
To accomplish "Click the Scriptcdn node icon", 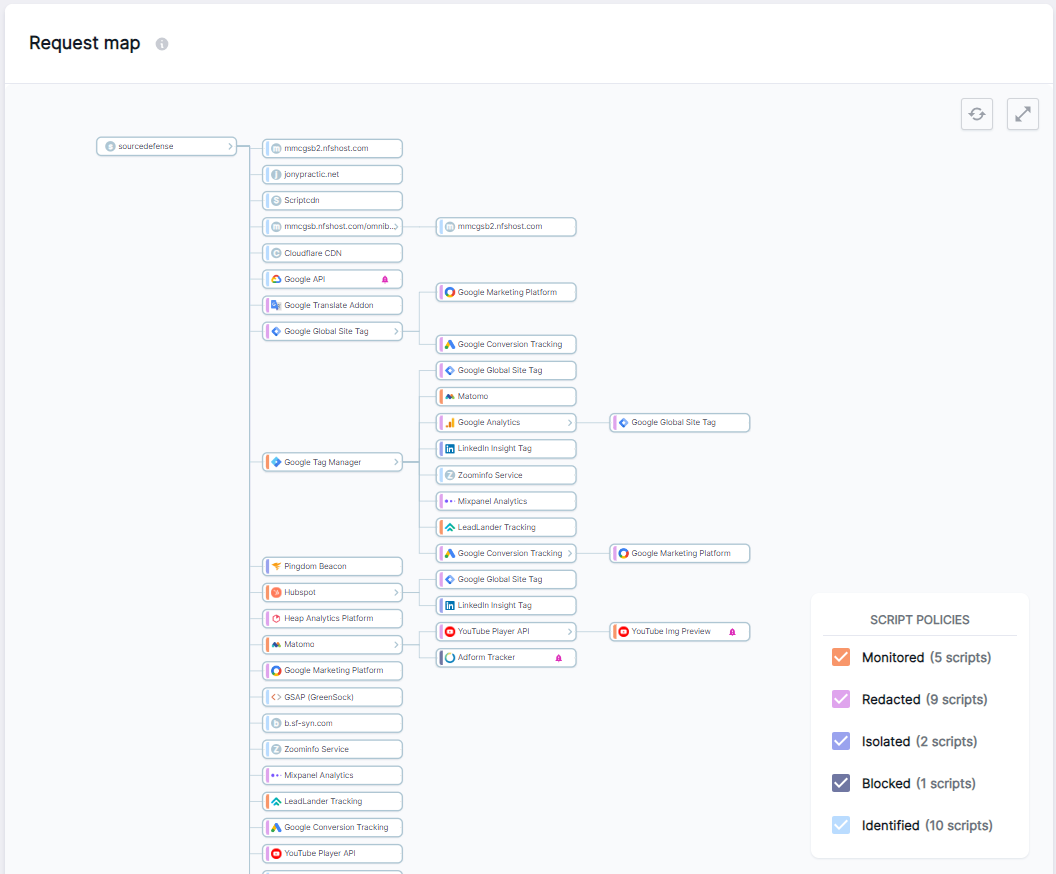I will pyautogui.click(x=276, y=201).
